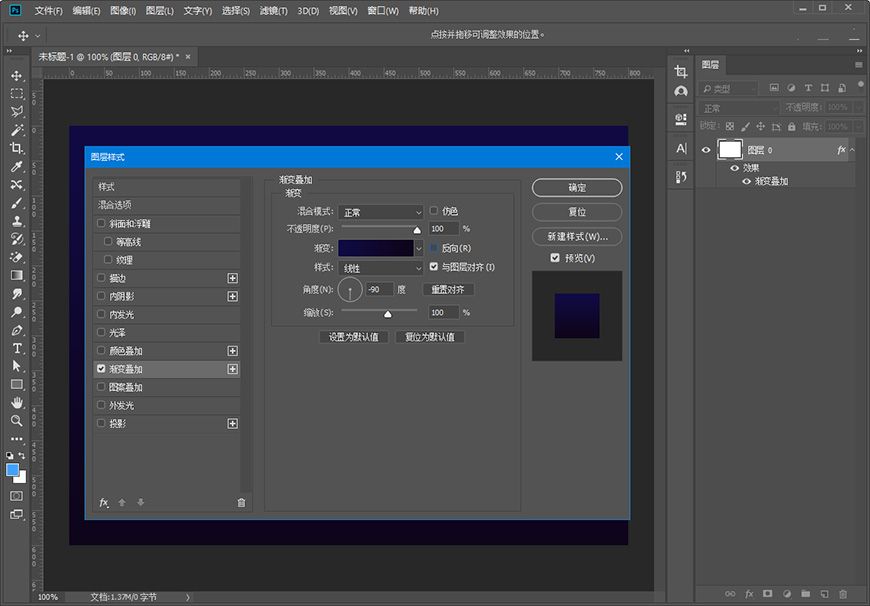
Task: Open the Layers panel menu icon
Action: pyautogui.click(x=858, y=65)
